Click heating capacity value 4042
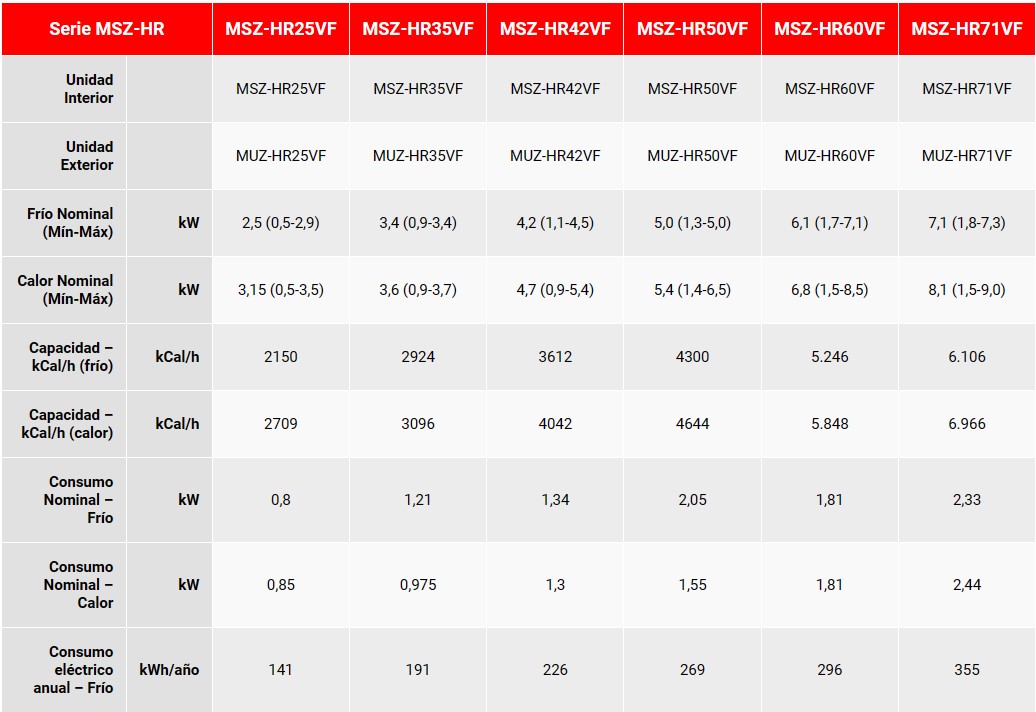The height and width of the screenshot is (712, 1036). (x=555, y=424)
